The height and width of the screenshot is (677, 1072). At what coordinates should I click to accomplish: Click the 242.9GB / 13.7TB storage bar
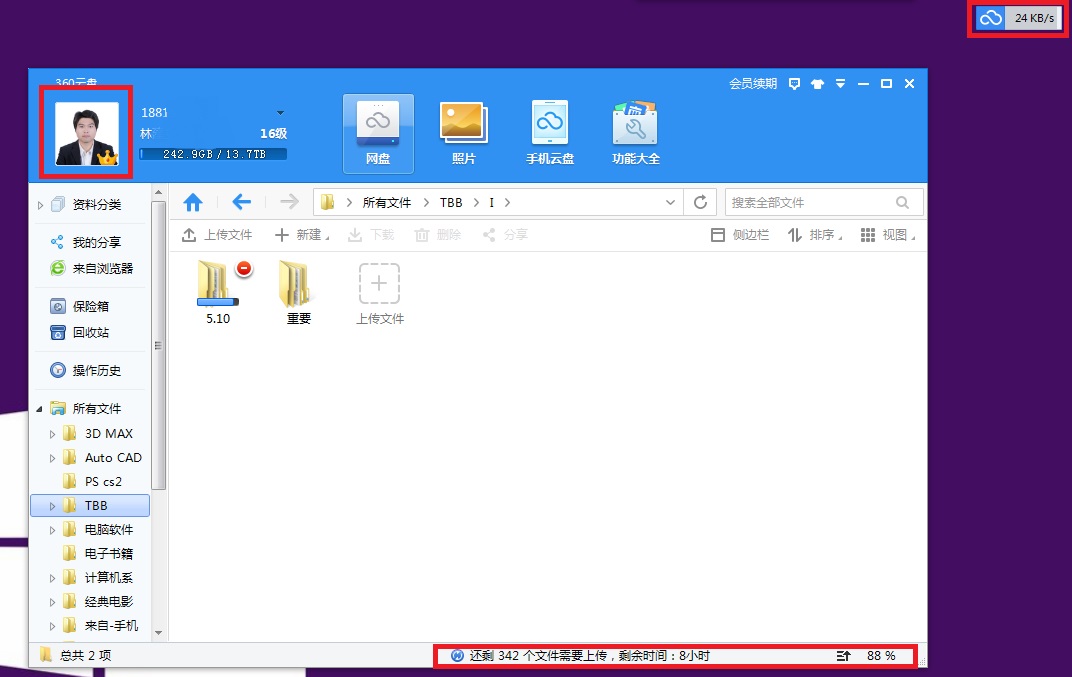213,155
